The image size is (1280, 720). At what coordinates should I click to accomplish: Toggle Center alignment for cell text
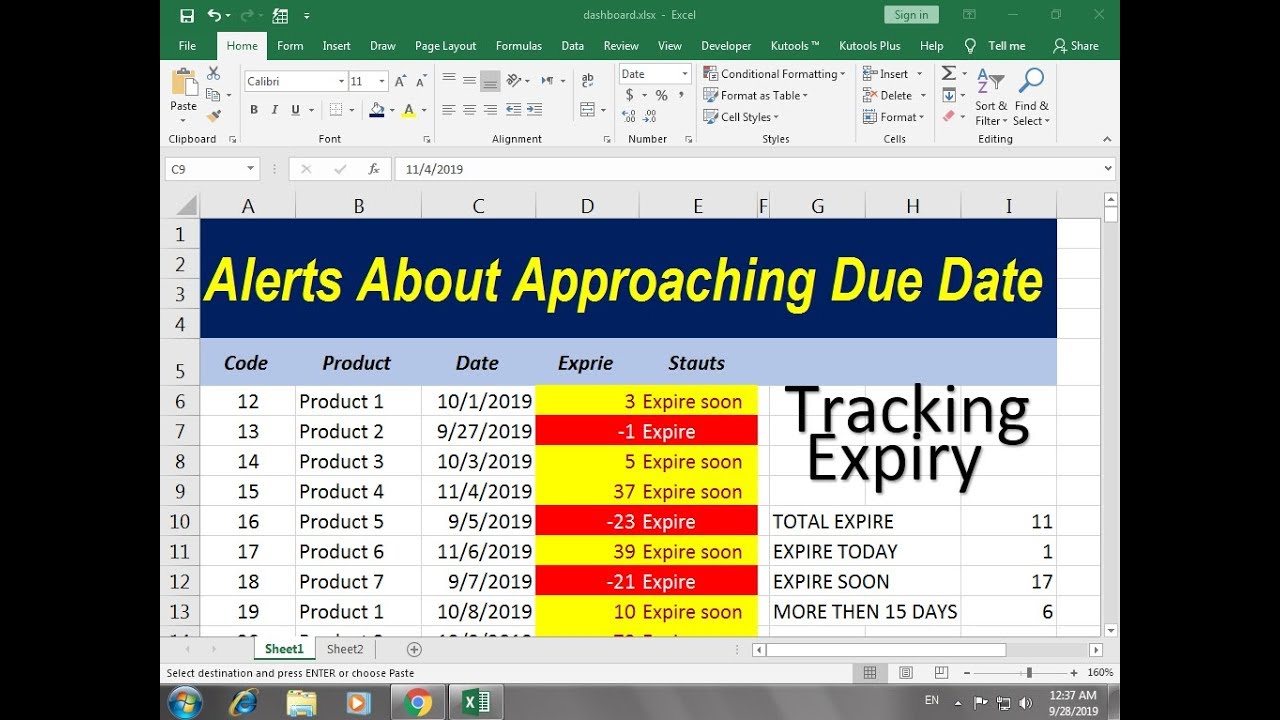point(469,110)
